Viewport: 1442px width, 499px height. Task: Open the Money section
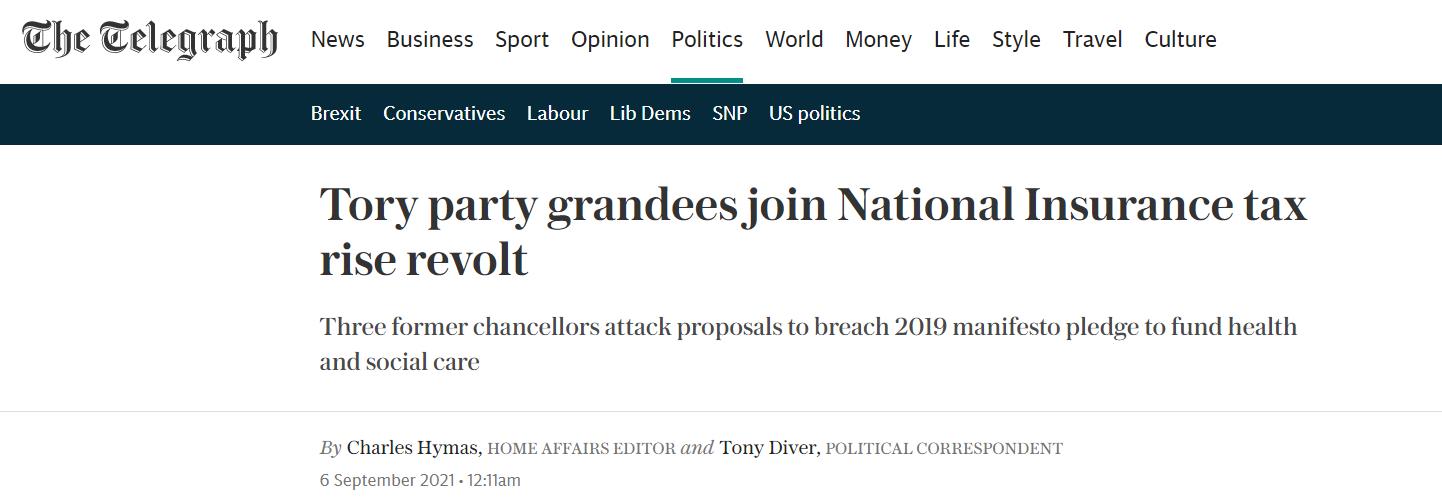[878, 40]
